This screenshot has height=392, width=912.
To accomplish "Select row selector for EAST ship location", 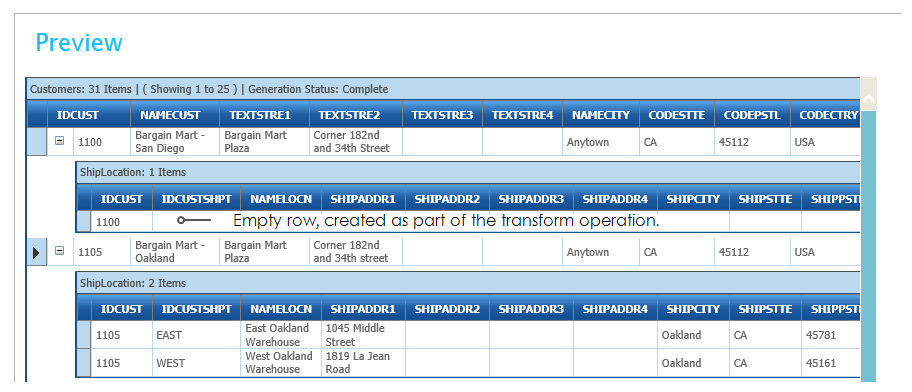I will [x=84, y=335].
